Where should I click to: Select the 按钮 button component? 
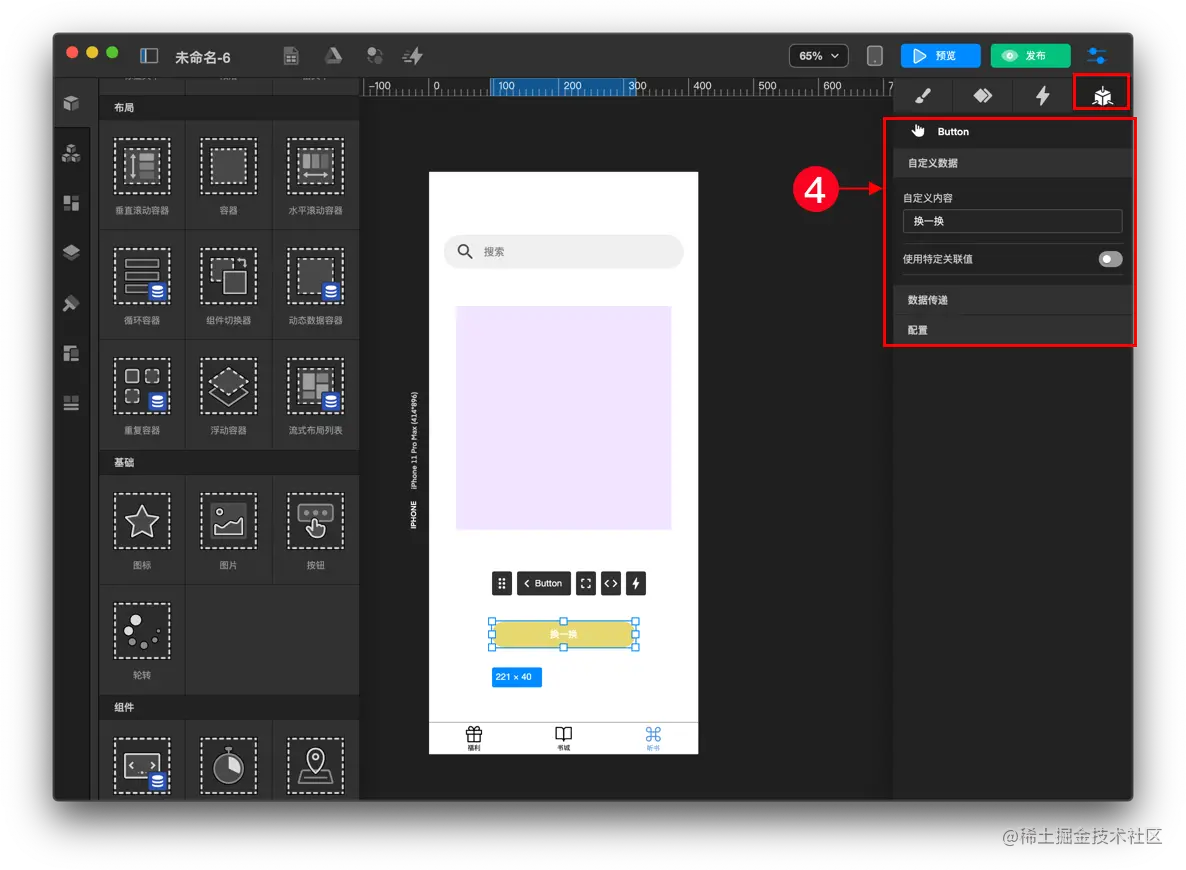coord(315,529)
